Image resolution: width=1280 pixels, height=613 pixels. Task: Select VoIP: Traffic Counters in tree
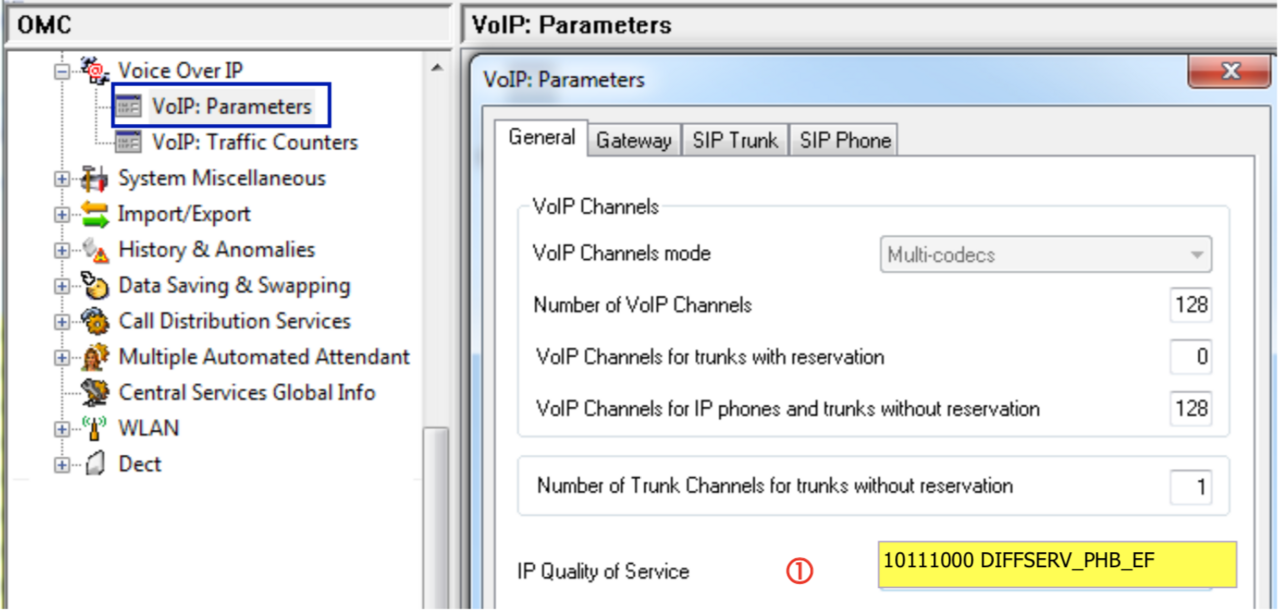[x=254, y=142]
